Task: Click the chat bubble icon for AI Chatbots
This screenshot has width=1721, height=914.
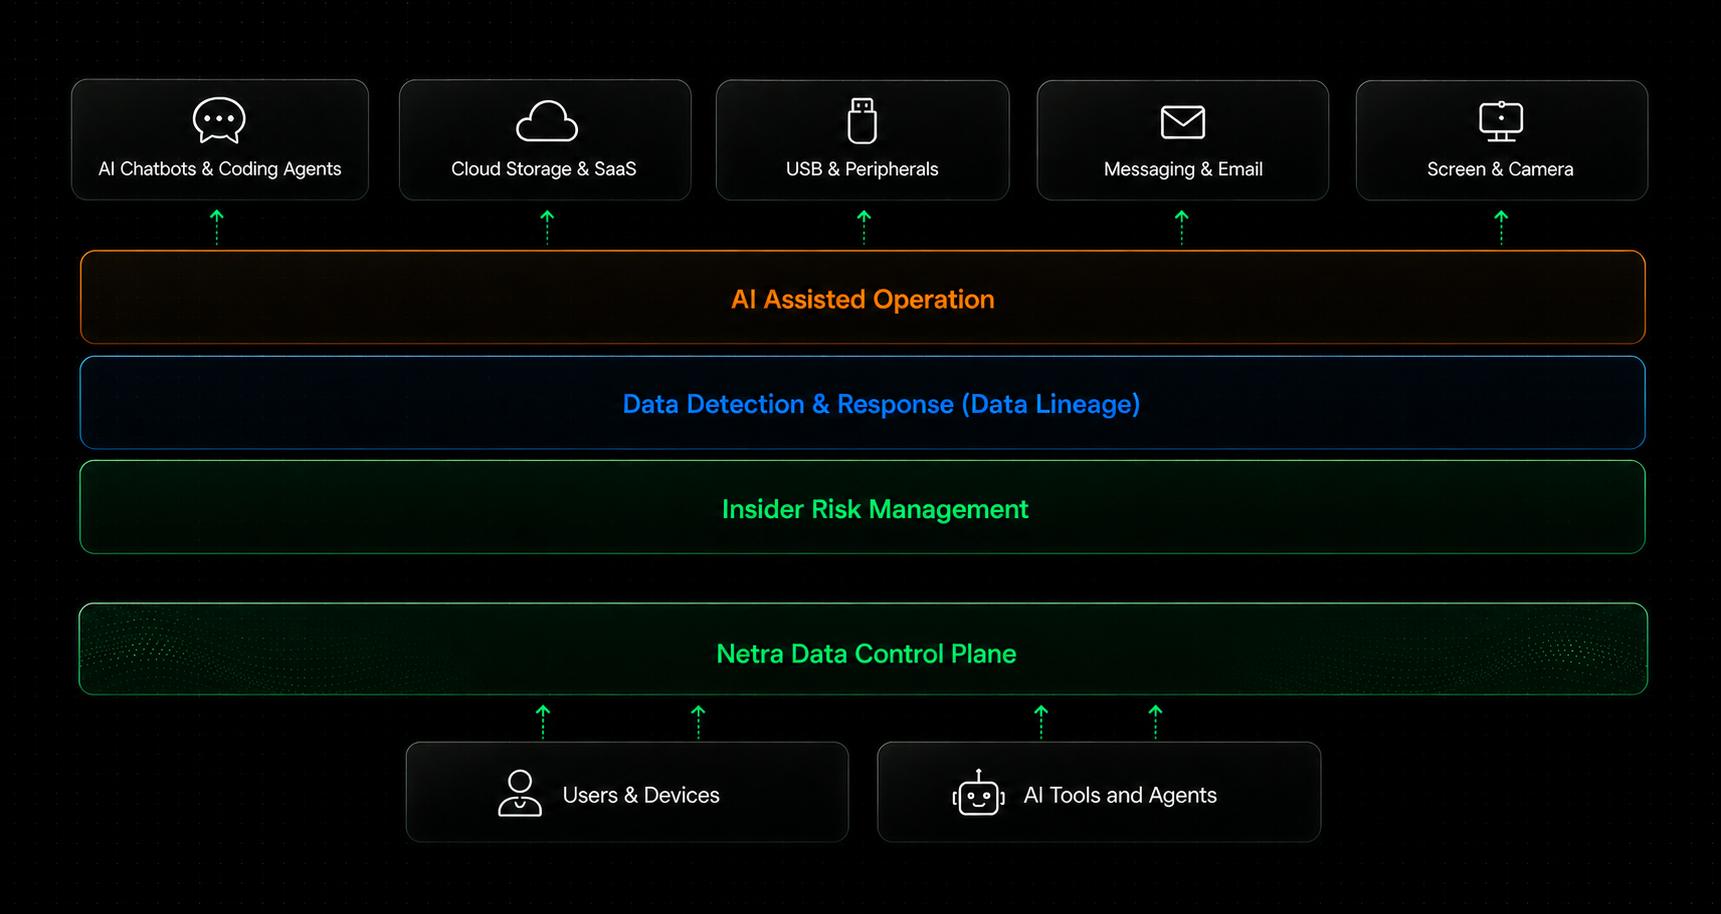Action: pyautogui.click(x=219, y=120)
